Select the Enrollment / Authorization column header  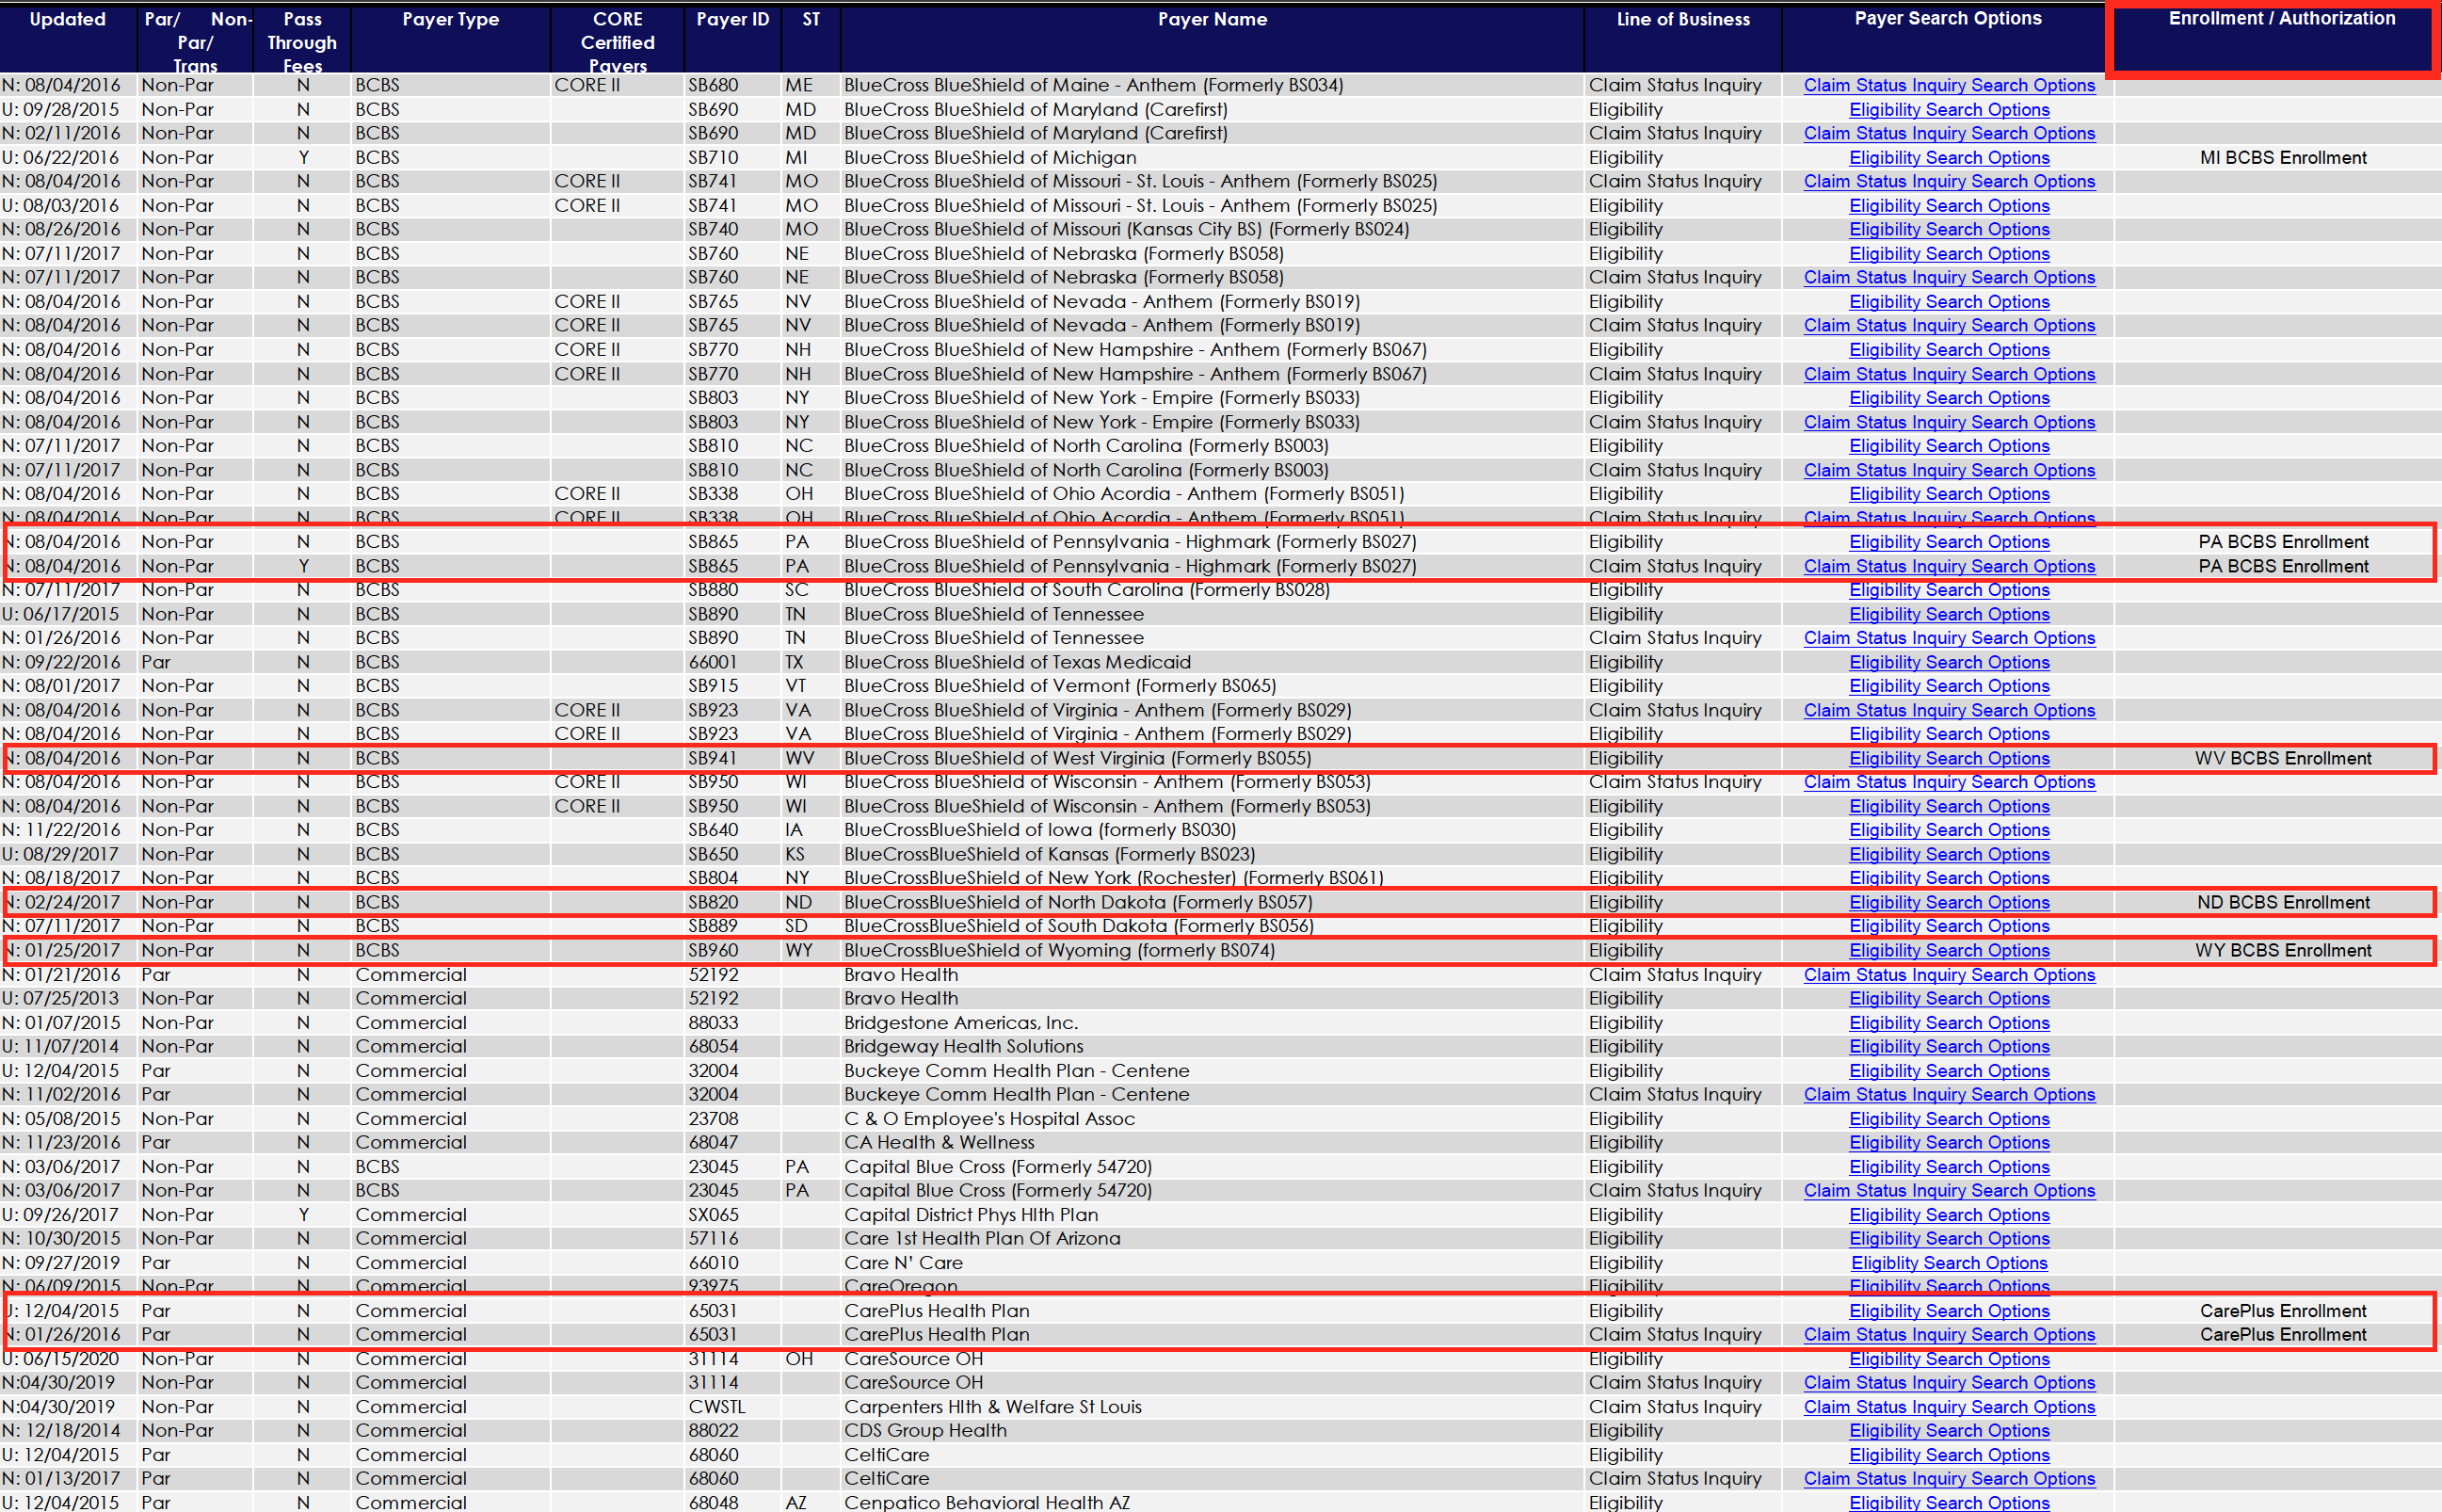tap(2281, 19)
